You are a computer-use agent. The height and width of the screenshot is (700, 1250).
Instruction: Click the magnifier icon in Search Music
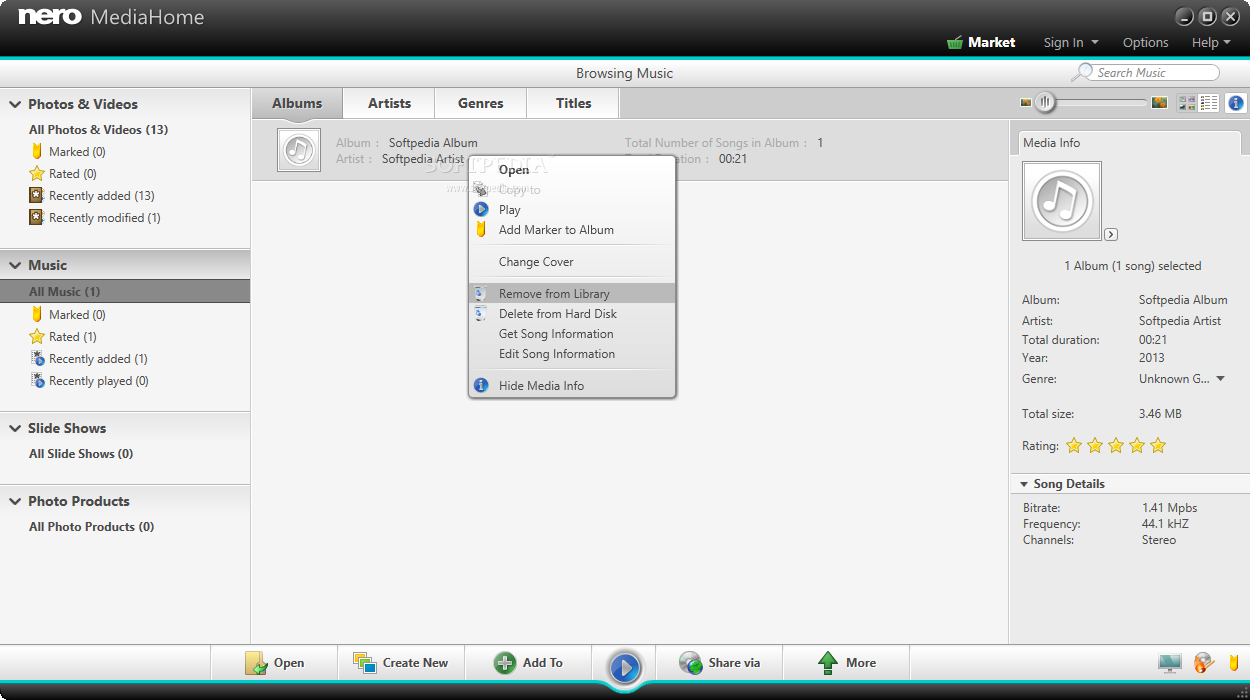[x=1082, y=72]
